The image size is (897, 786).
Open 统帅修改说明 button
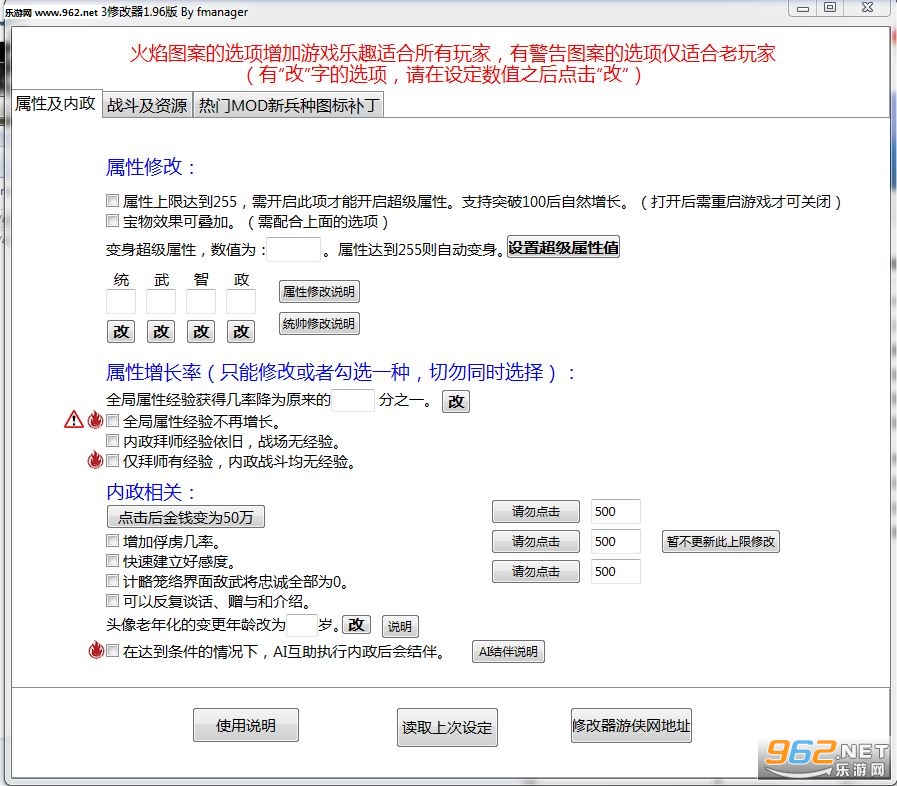(x=319, y=324)
